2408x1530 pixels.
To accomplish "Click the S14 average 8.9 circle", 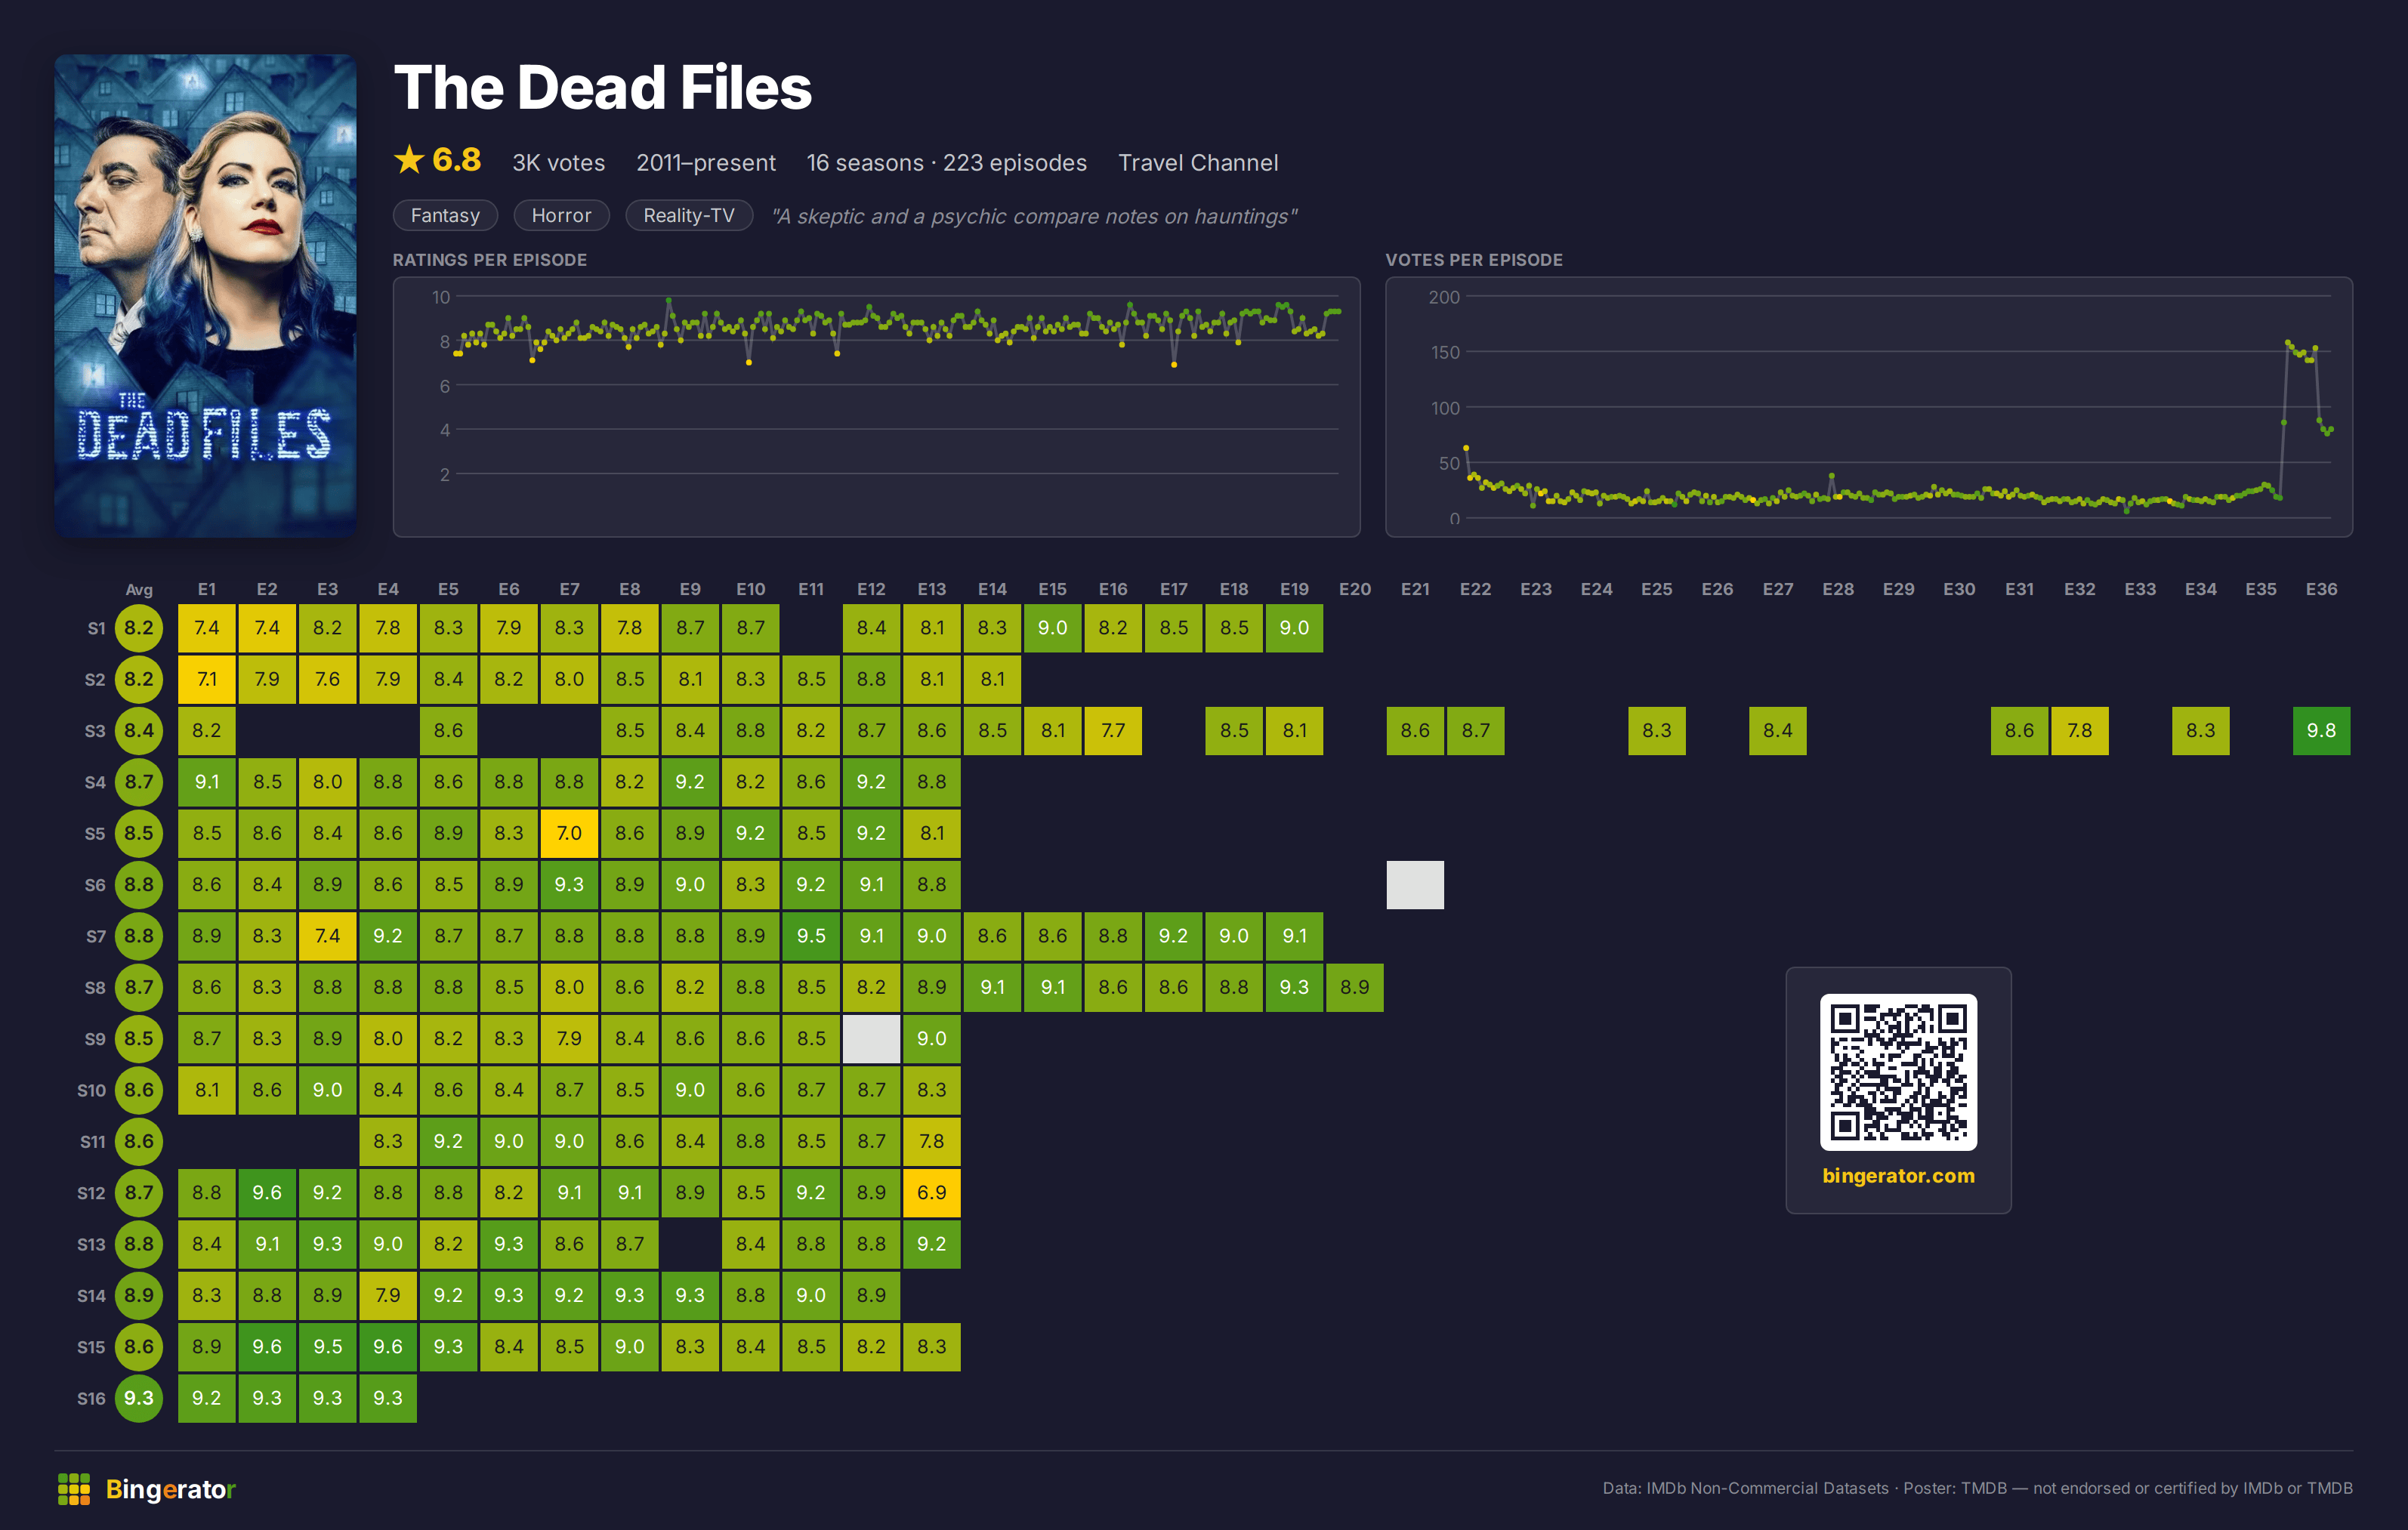I will [139, 1294].
